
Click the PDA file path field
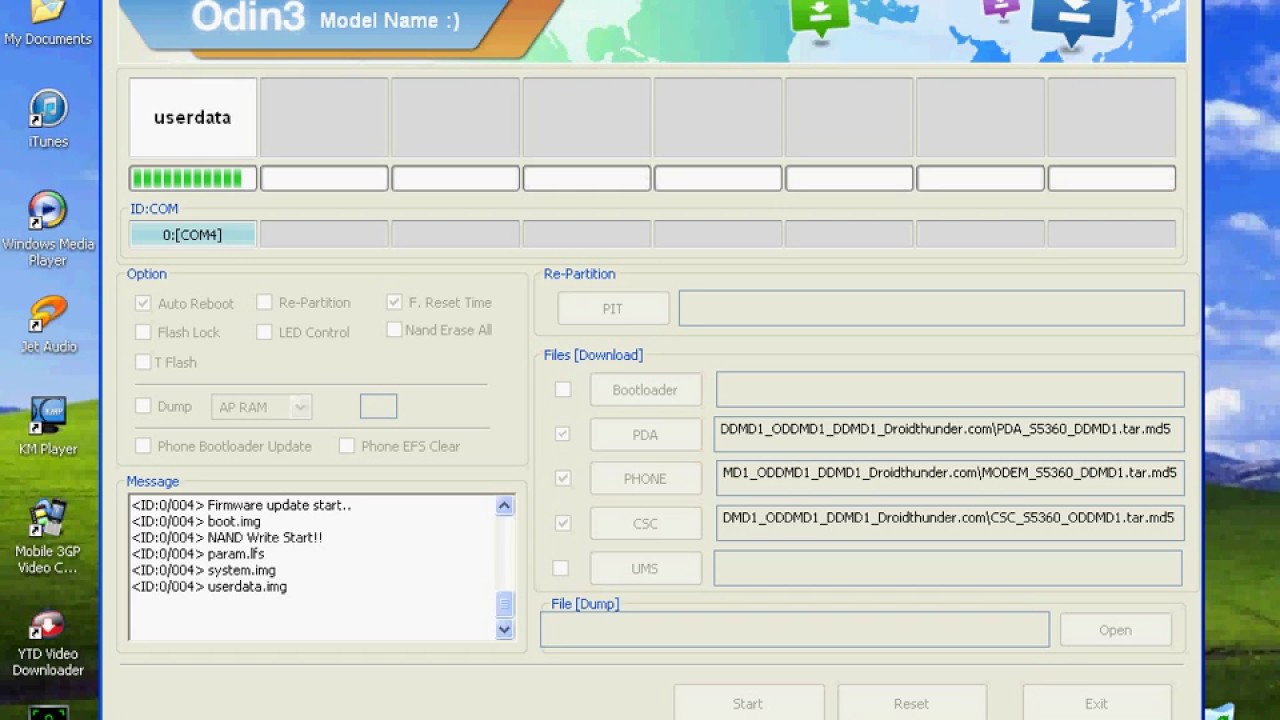[x=950, y=434]
